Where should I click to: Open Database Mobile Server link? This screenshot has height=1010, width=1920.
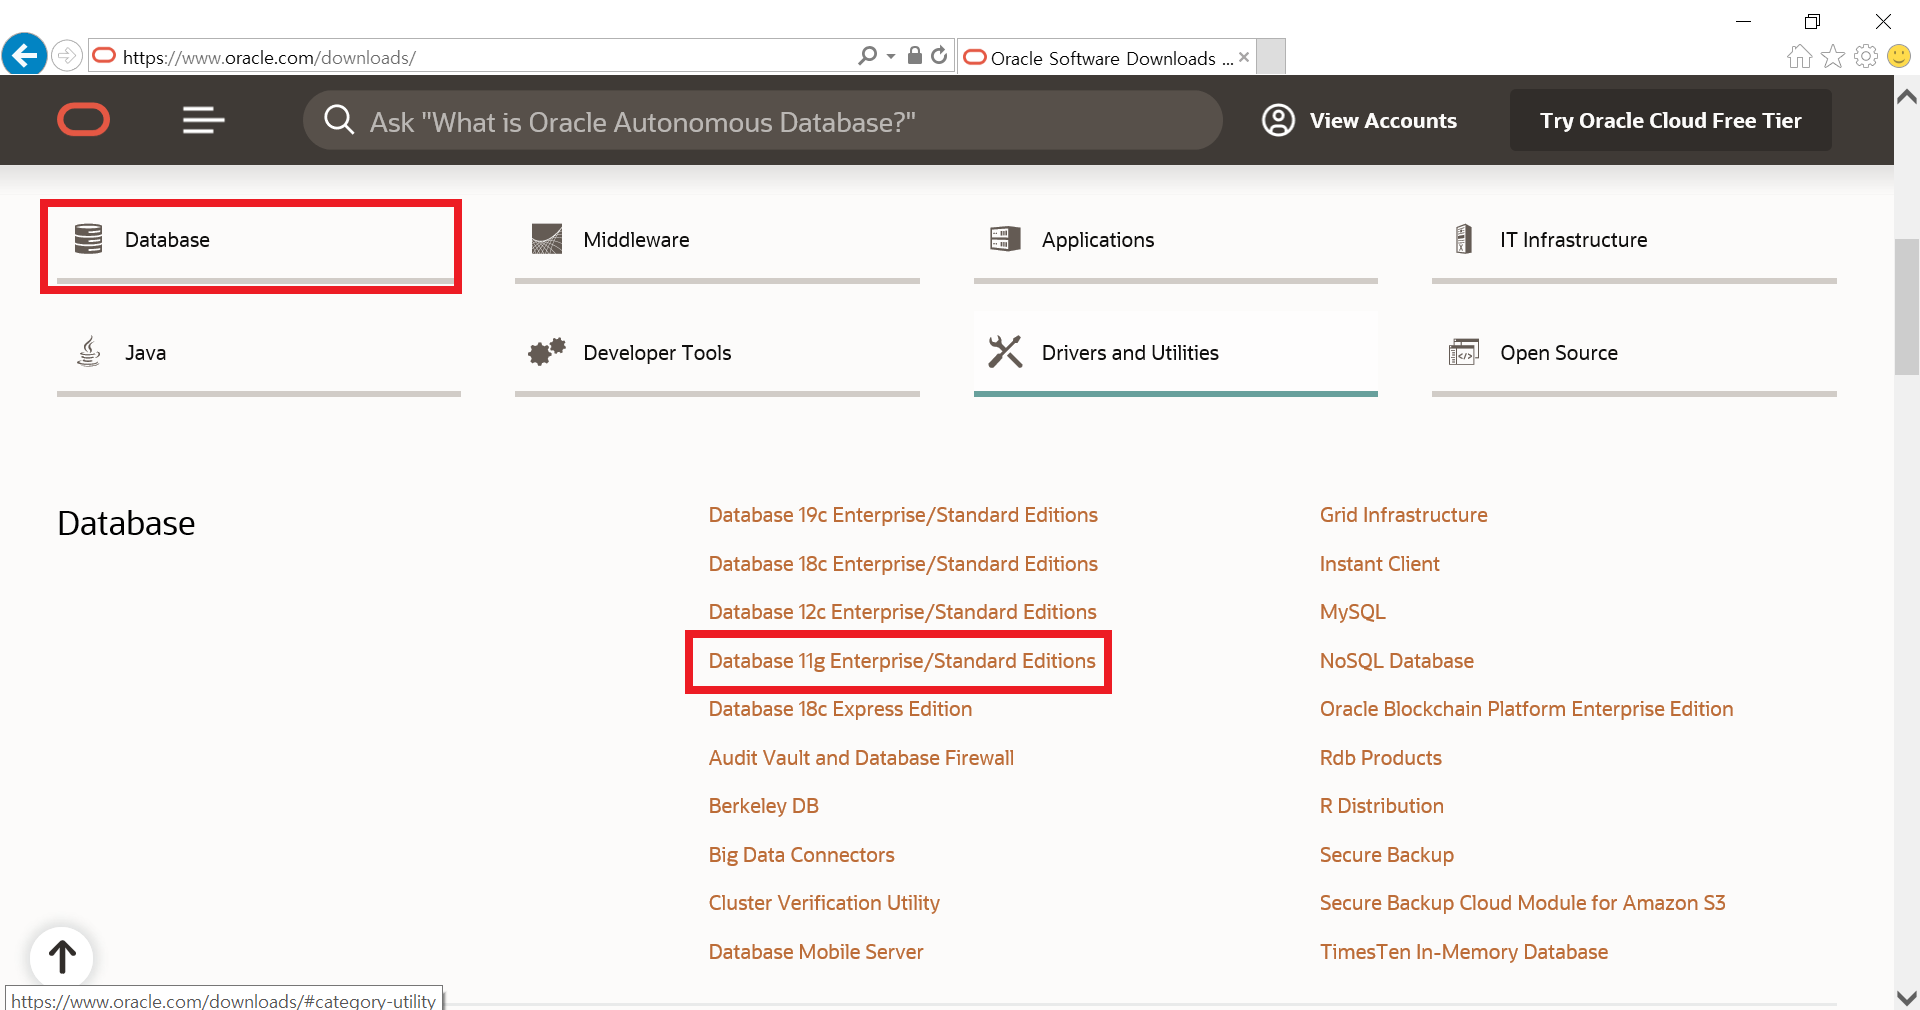816,952
